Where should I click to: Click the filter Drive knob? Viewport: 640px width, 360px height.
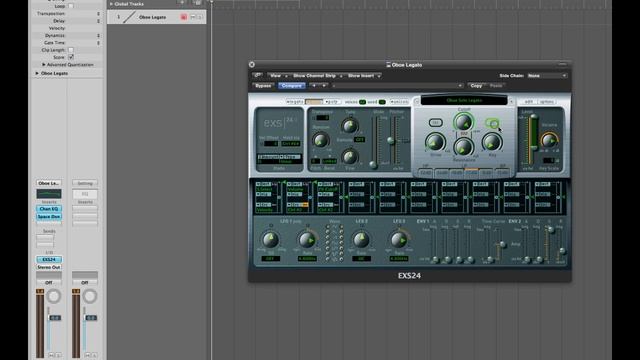[x=435, y=142]
